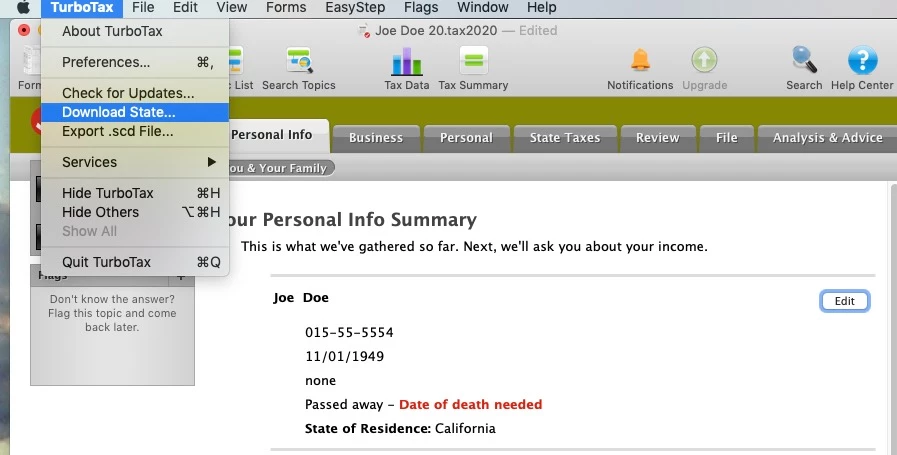897x455 pixels.
Task: Click the SSN text 015-55-5554
Action: click(x=349, y=333)
